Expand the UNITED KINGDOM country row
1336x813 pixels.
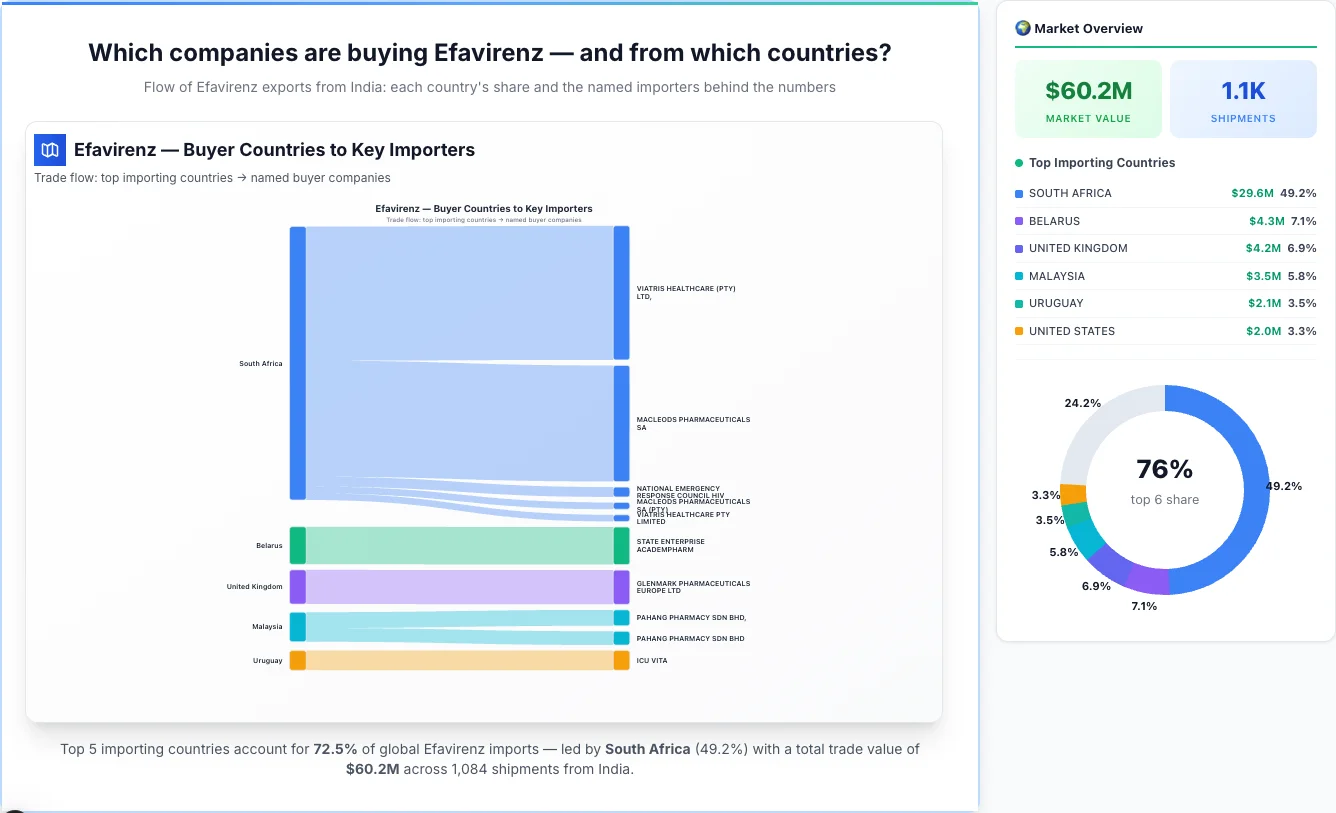[1165, 248]
